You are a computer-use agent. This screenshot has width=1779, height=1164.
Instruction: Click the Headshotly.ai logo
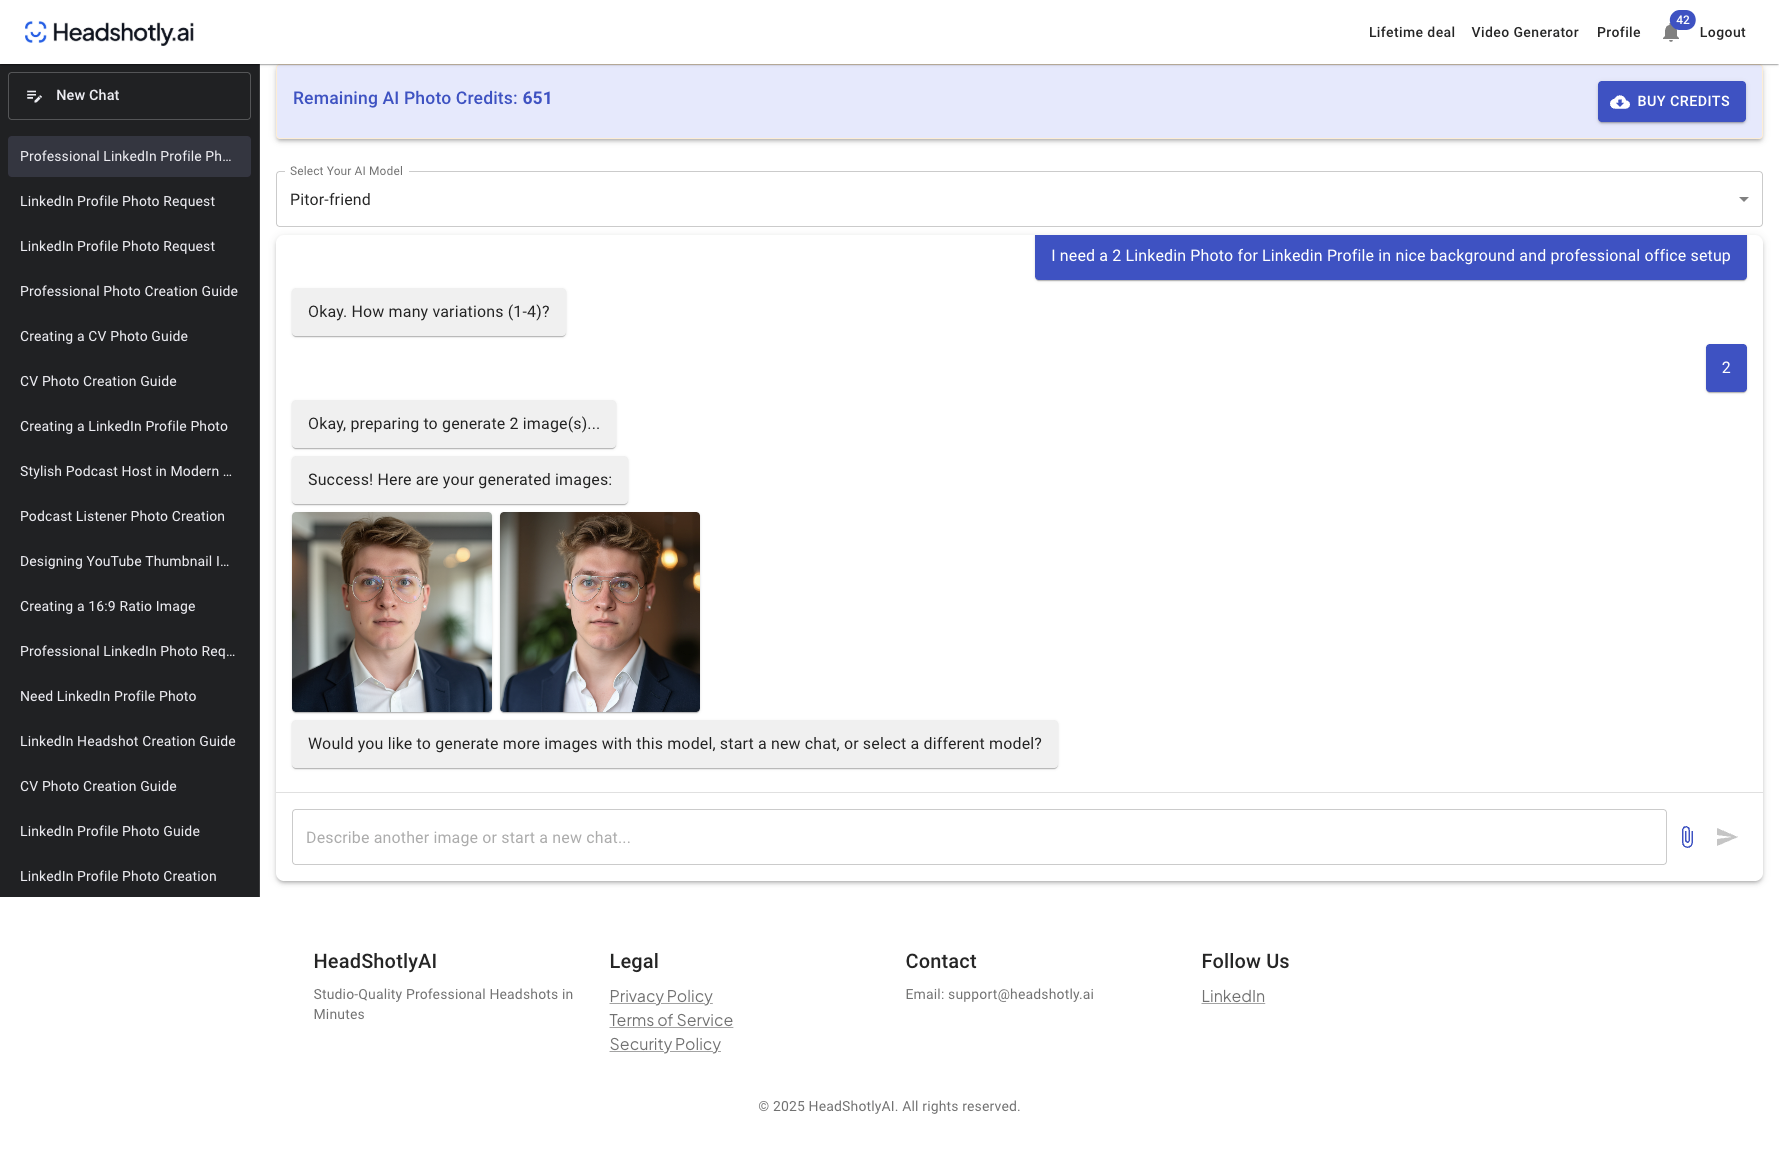[x=110, y=32]
